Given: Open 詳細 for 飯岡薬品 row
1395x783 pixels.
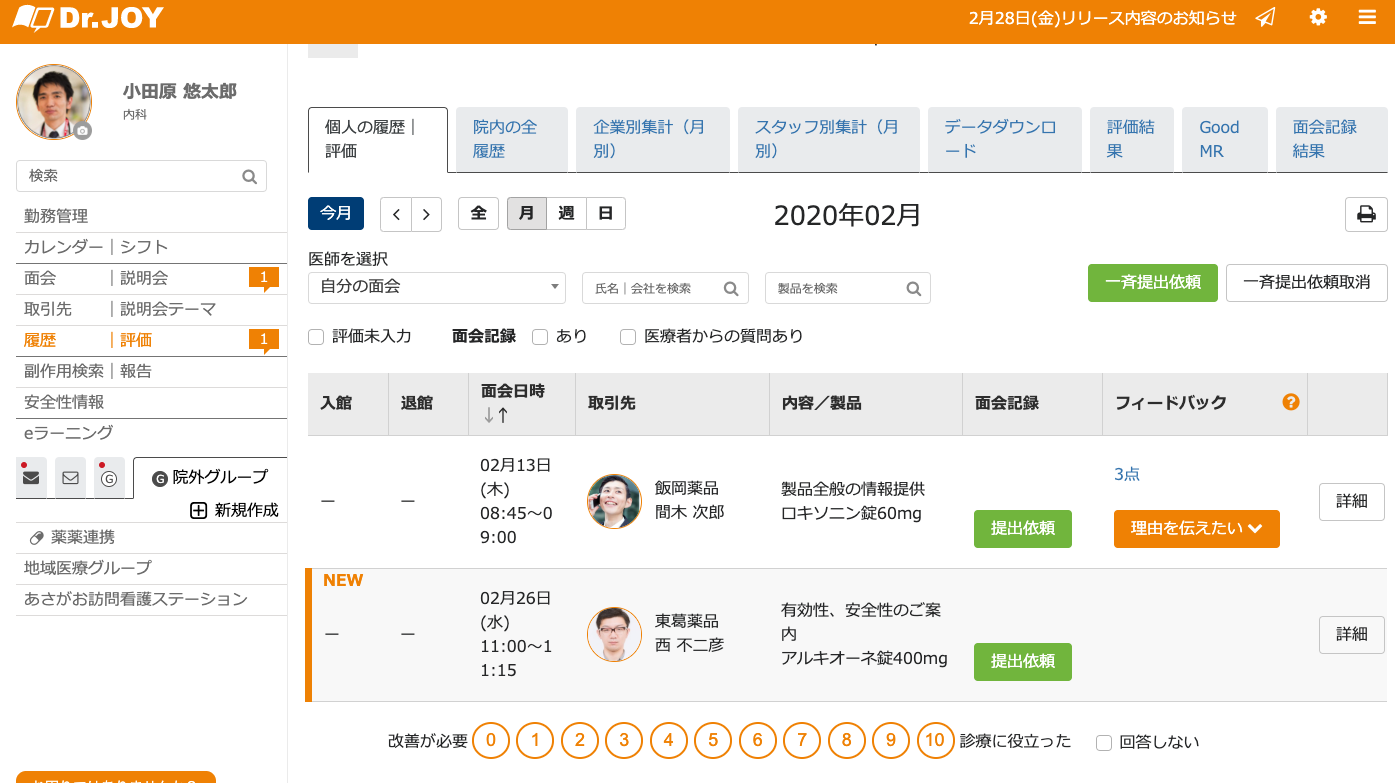Looking at the screenshot, I should [x=1352, y=501].
